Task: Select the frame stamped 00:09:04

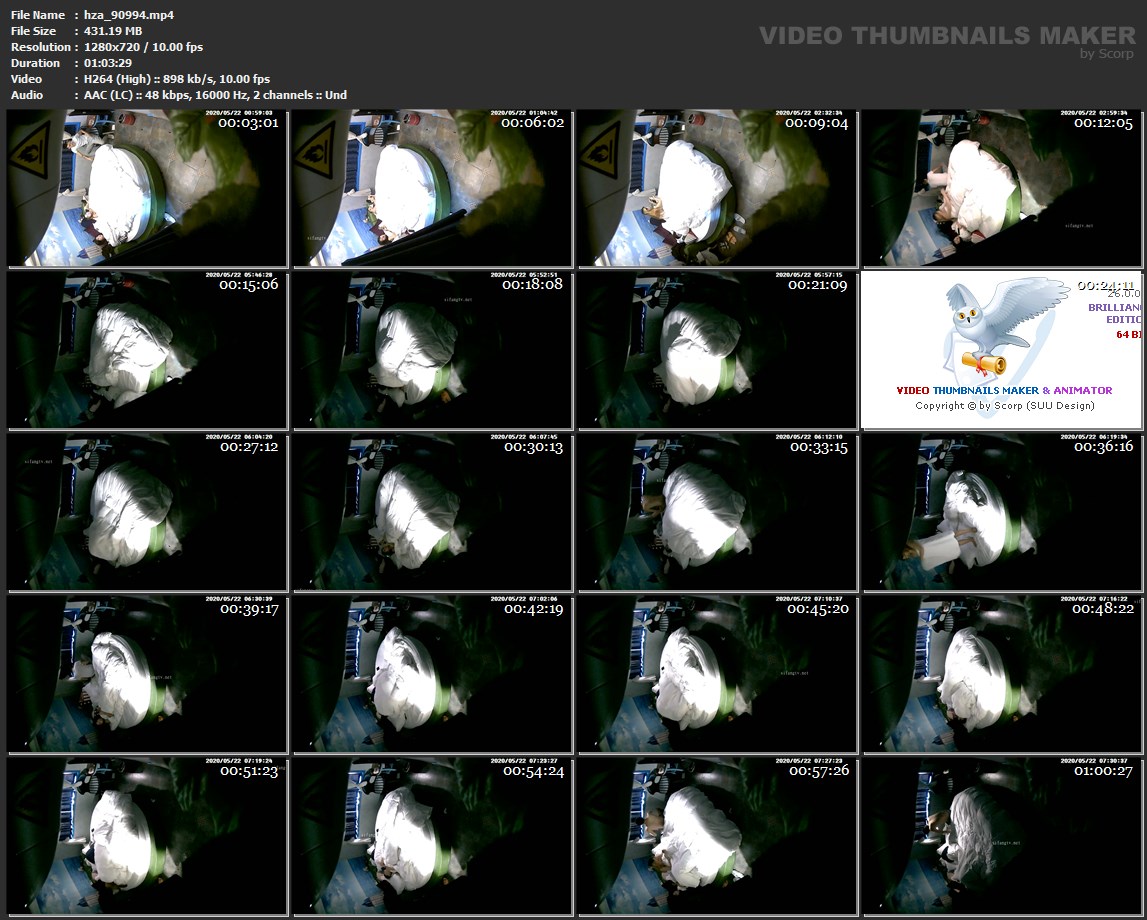Action: pyautogui.click(x=717, y=188)
